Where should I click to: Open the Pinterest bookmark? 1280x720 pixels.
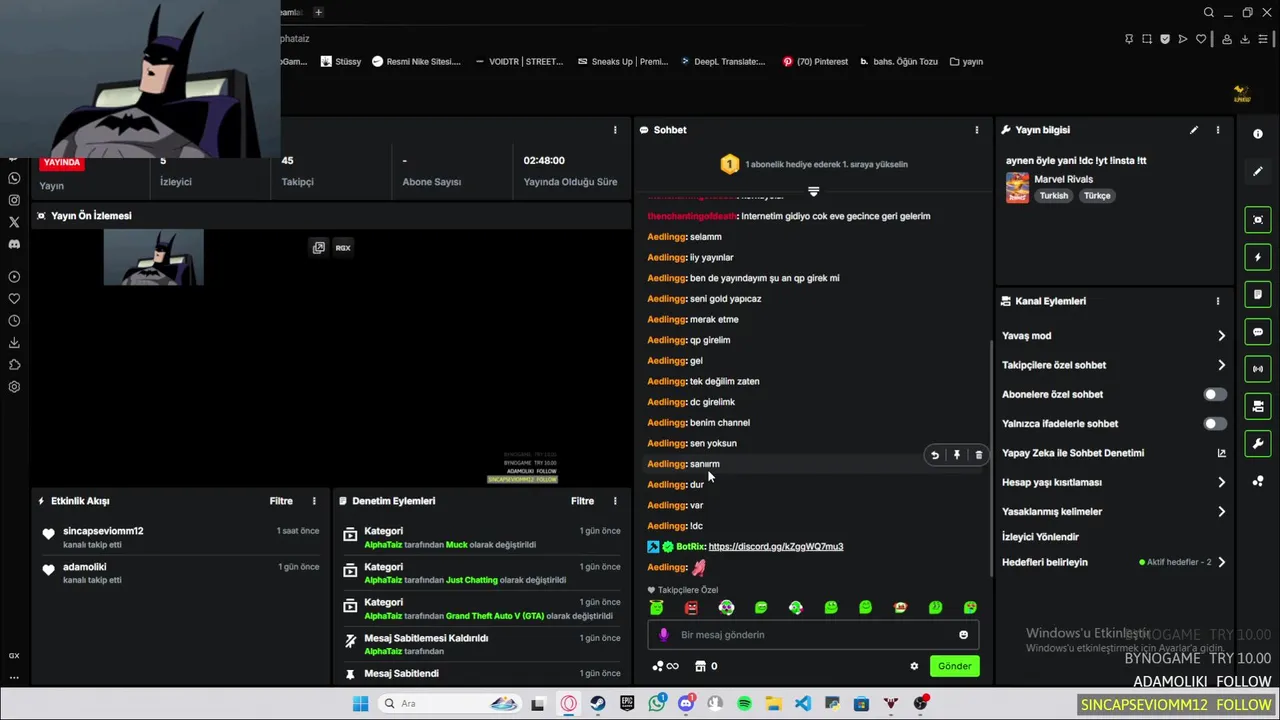[x=815, y=61]
